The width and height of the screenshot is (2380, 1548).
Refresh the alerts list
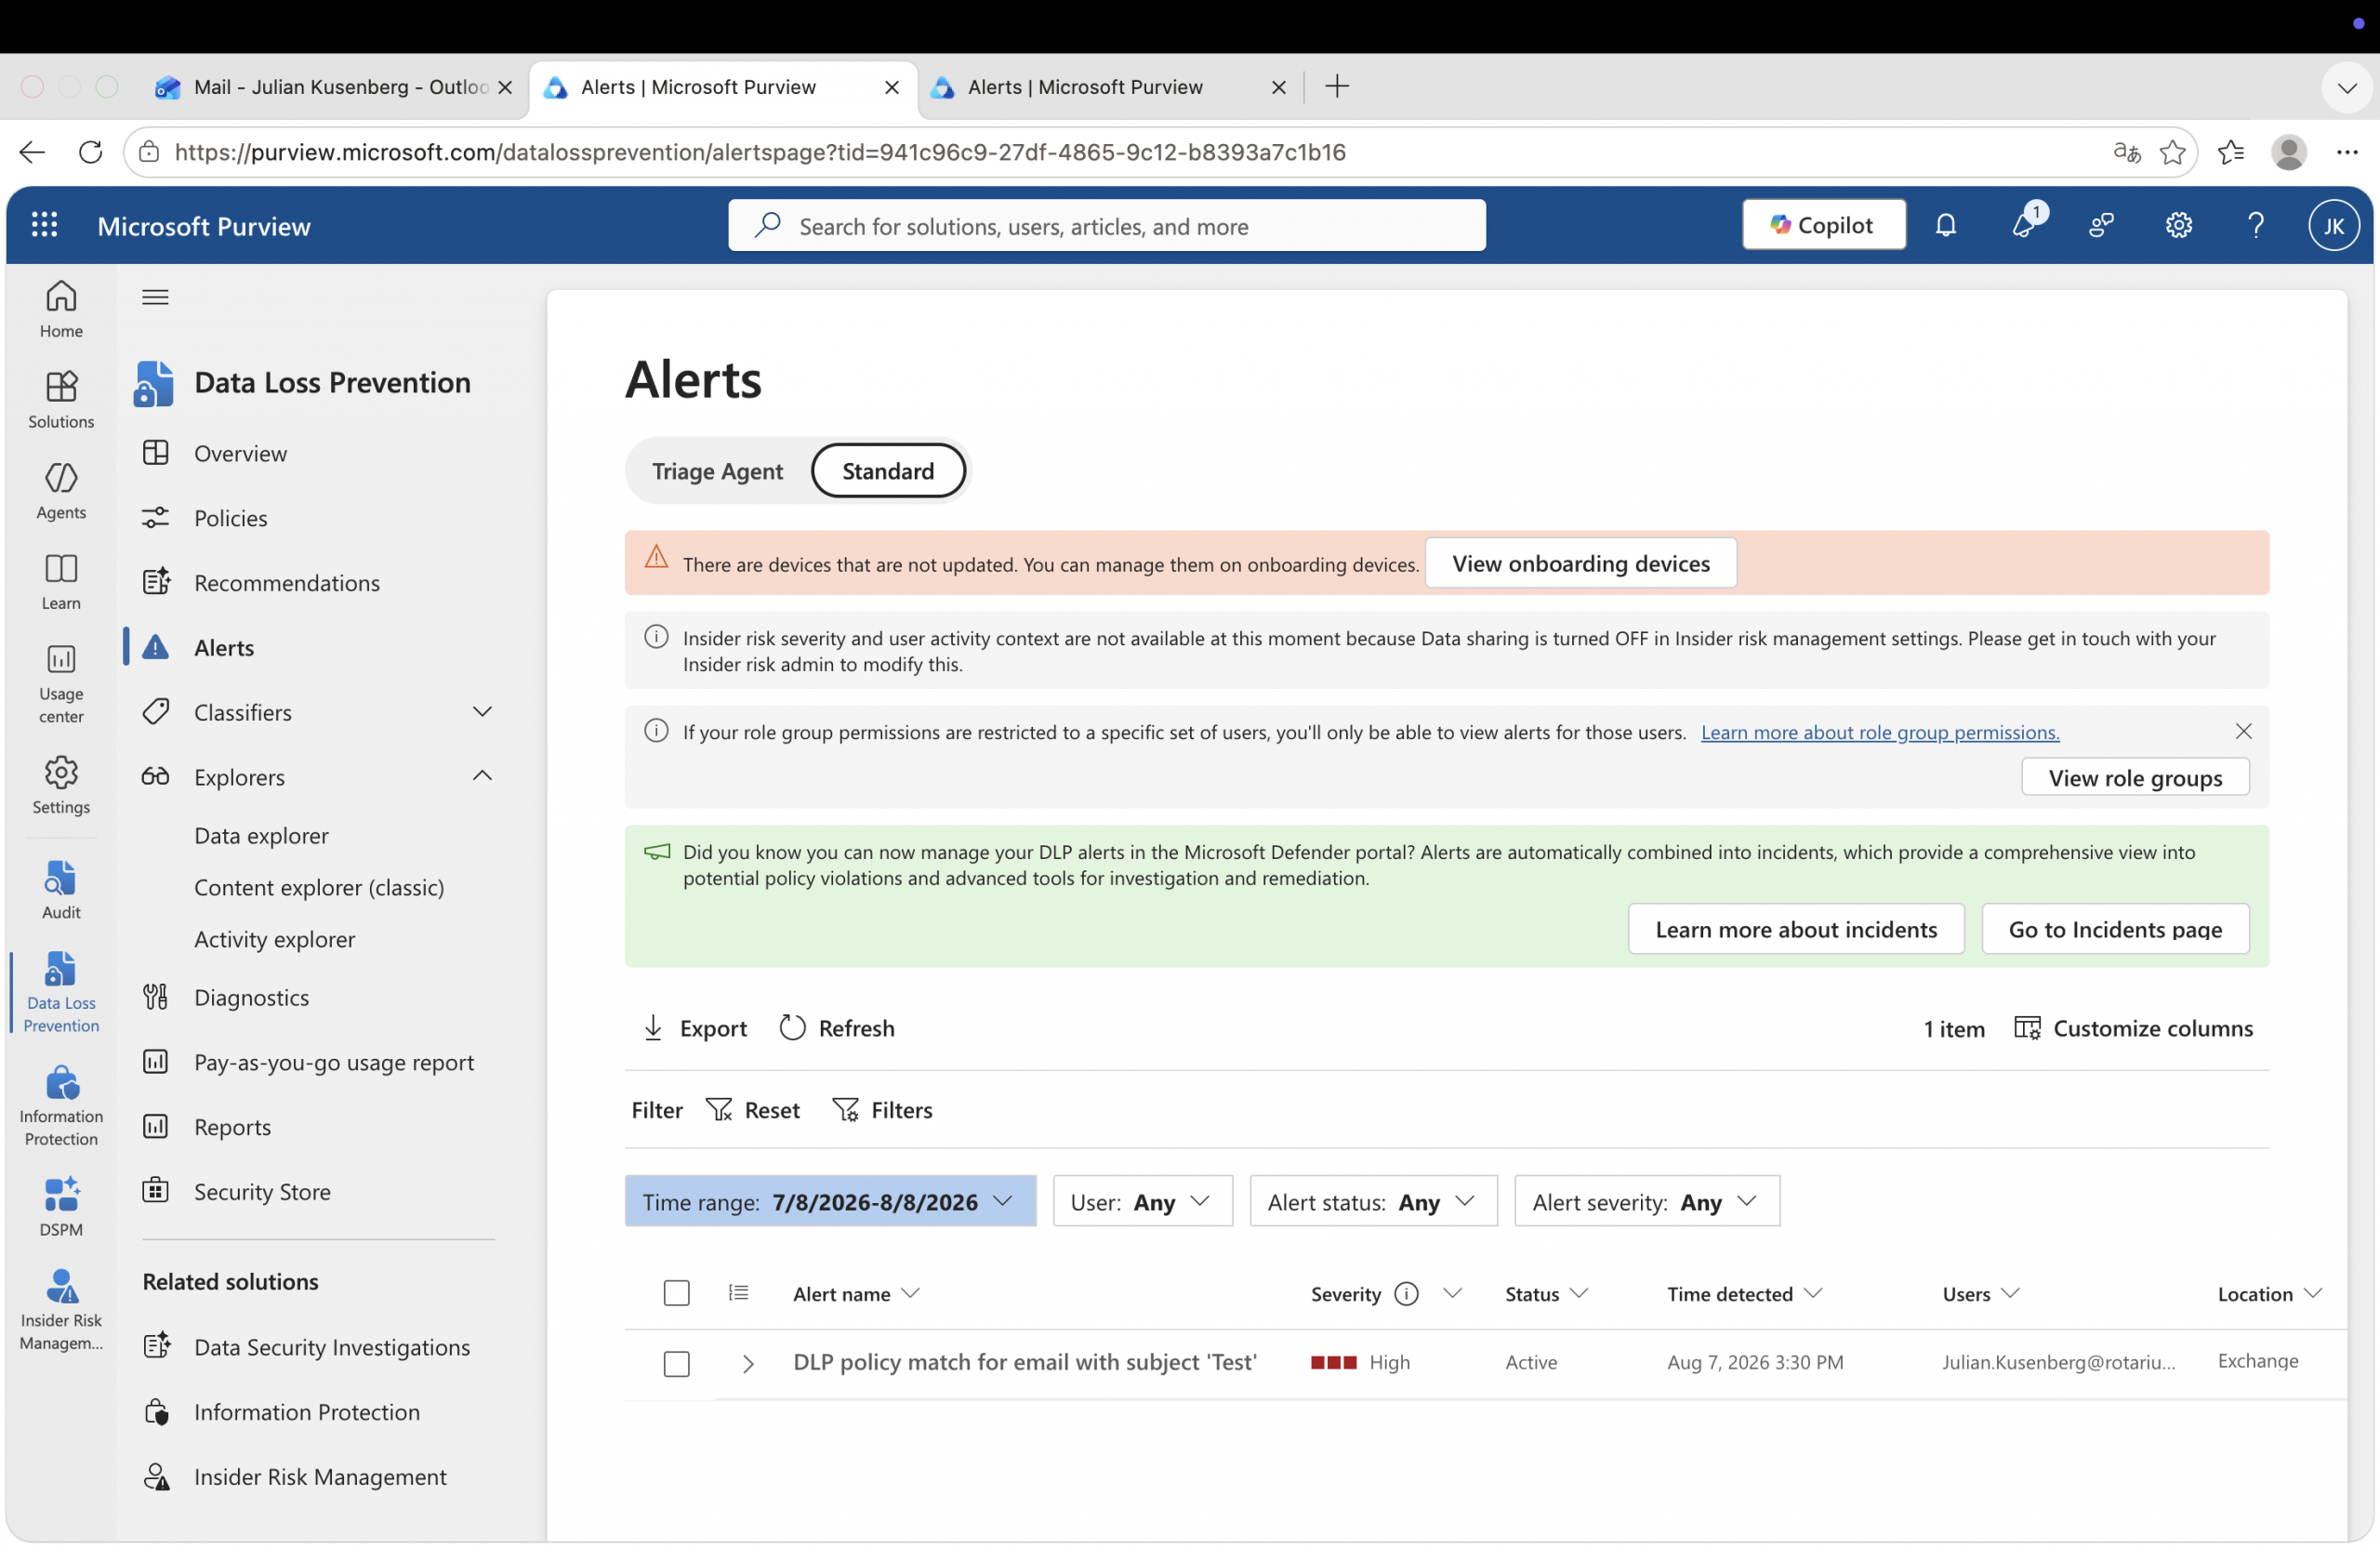pyautogui.click(x=837, y=1028)
